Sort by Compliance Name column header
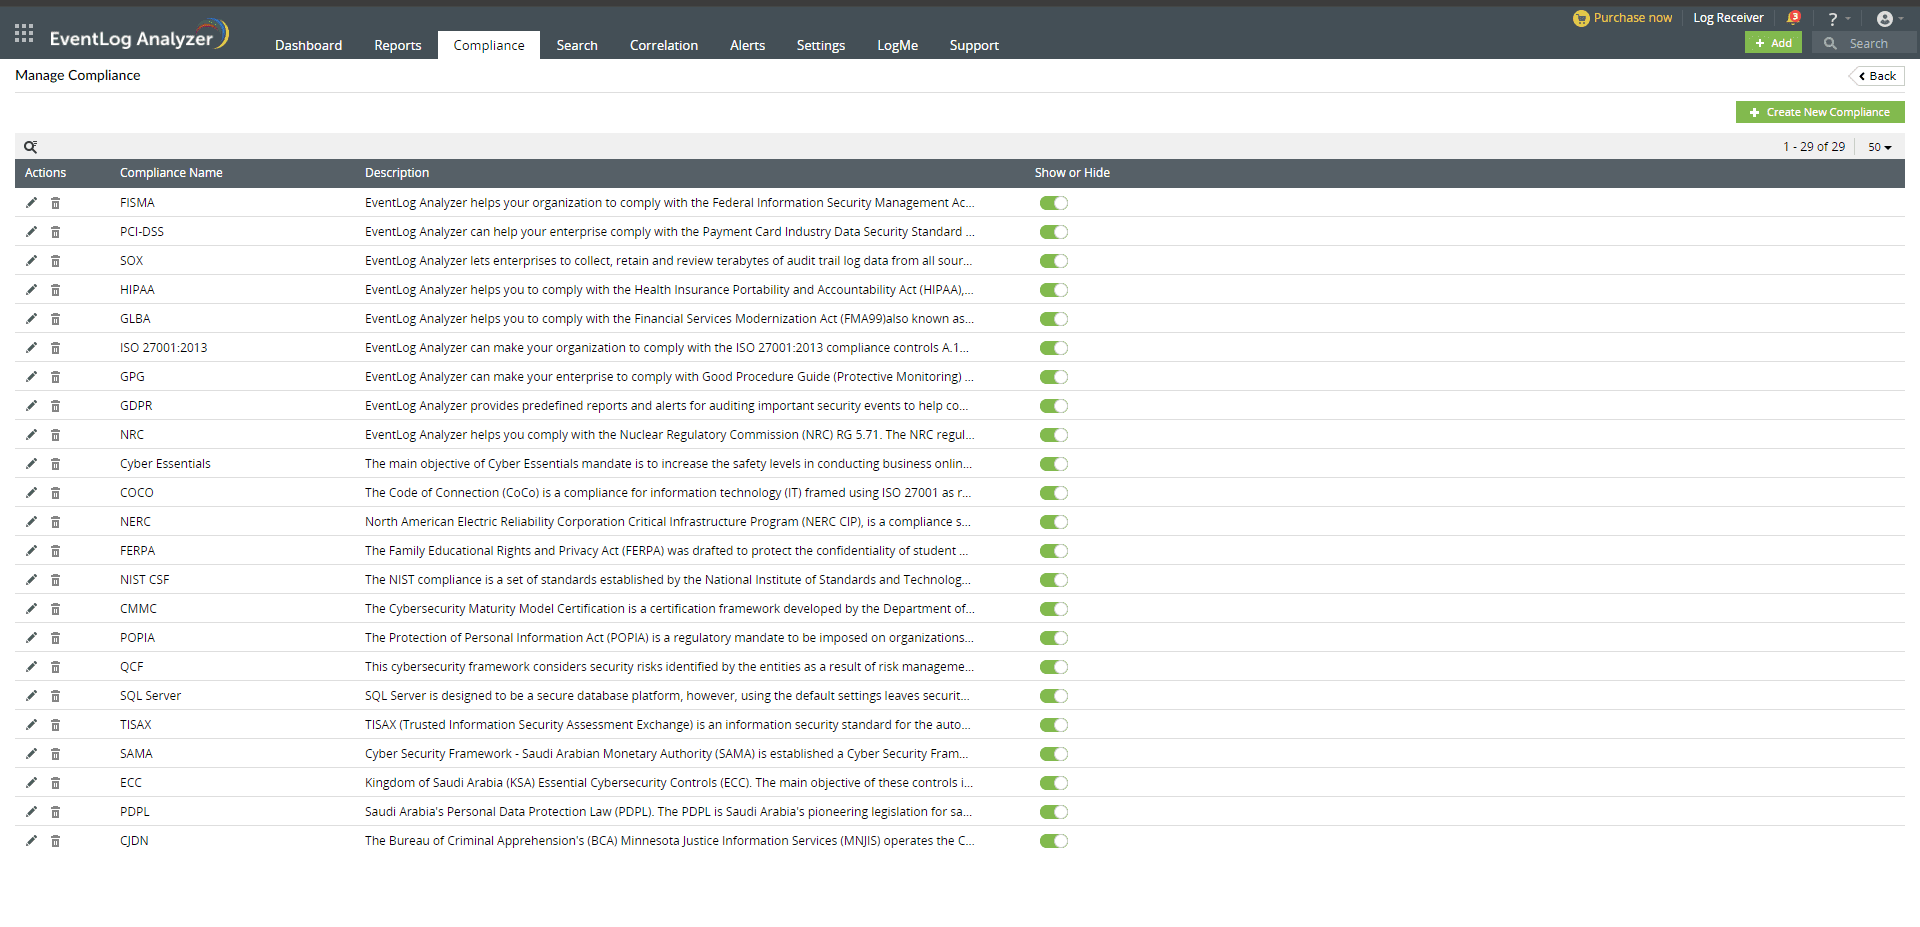 tap(171, 173)
